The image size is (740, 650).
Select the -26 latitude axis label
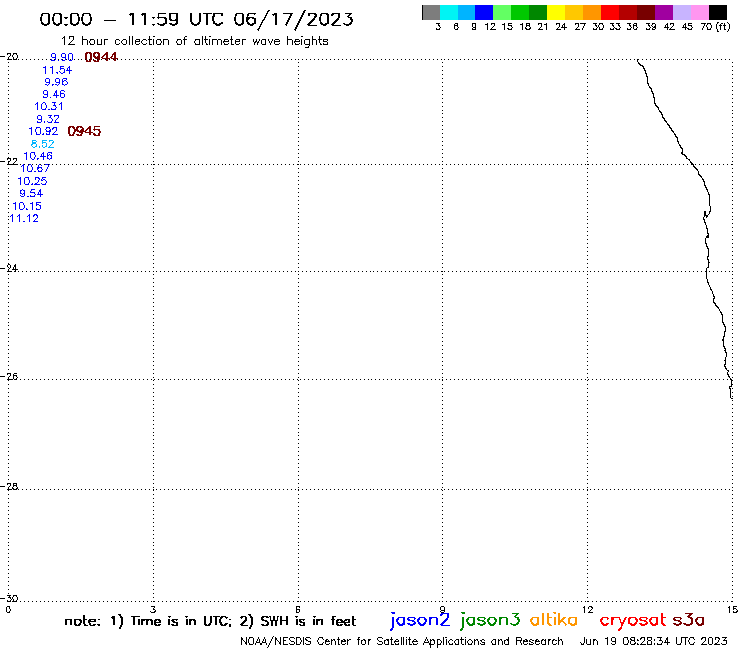point(9,376)
